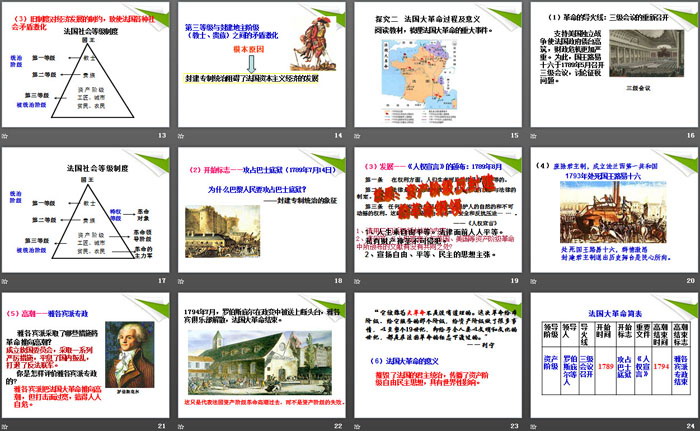The image size is (700, 431).
Task: Click slide number label "14"
Action: pyautogui.click(x=338, y=135)
